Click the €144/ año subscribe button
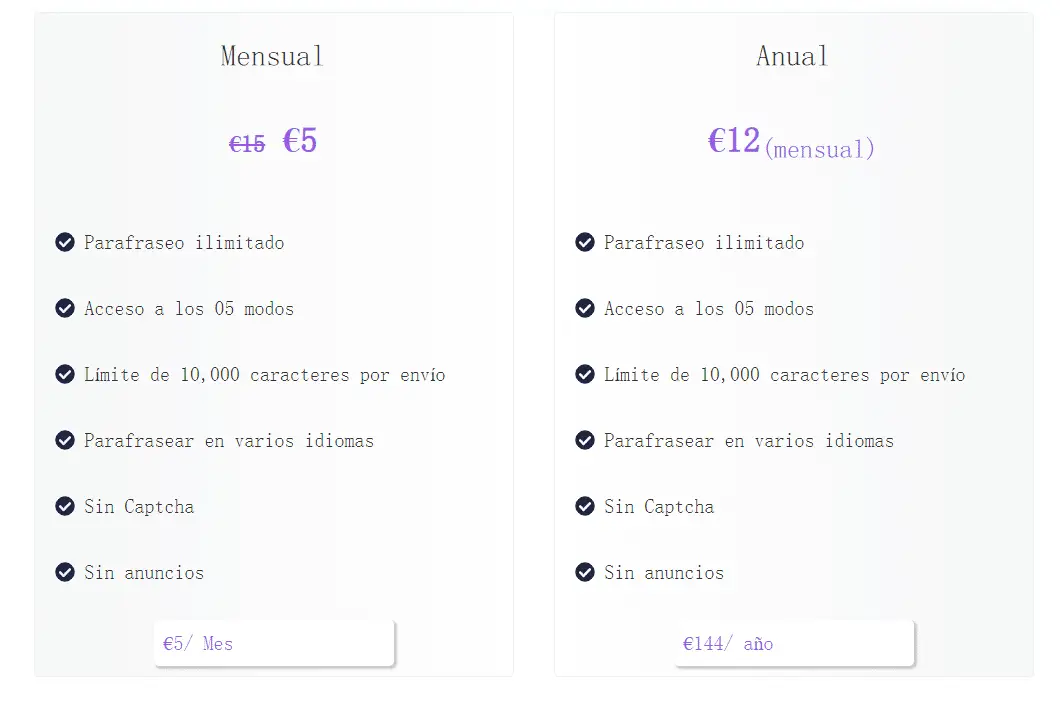Image resolution: width=1060 pixels, height=723 pixels. (794, 643)
